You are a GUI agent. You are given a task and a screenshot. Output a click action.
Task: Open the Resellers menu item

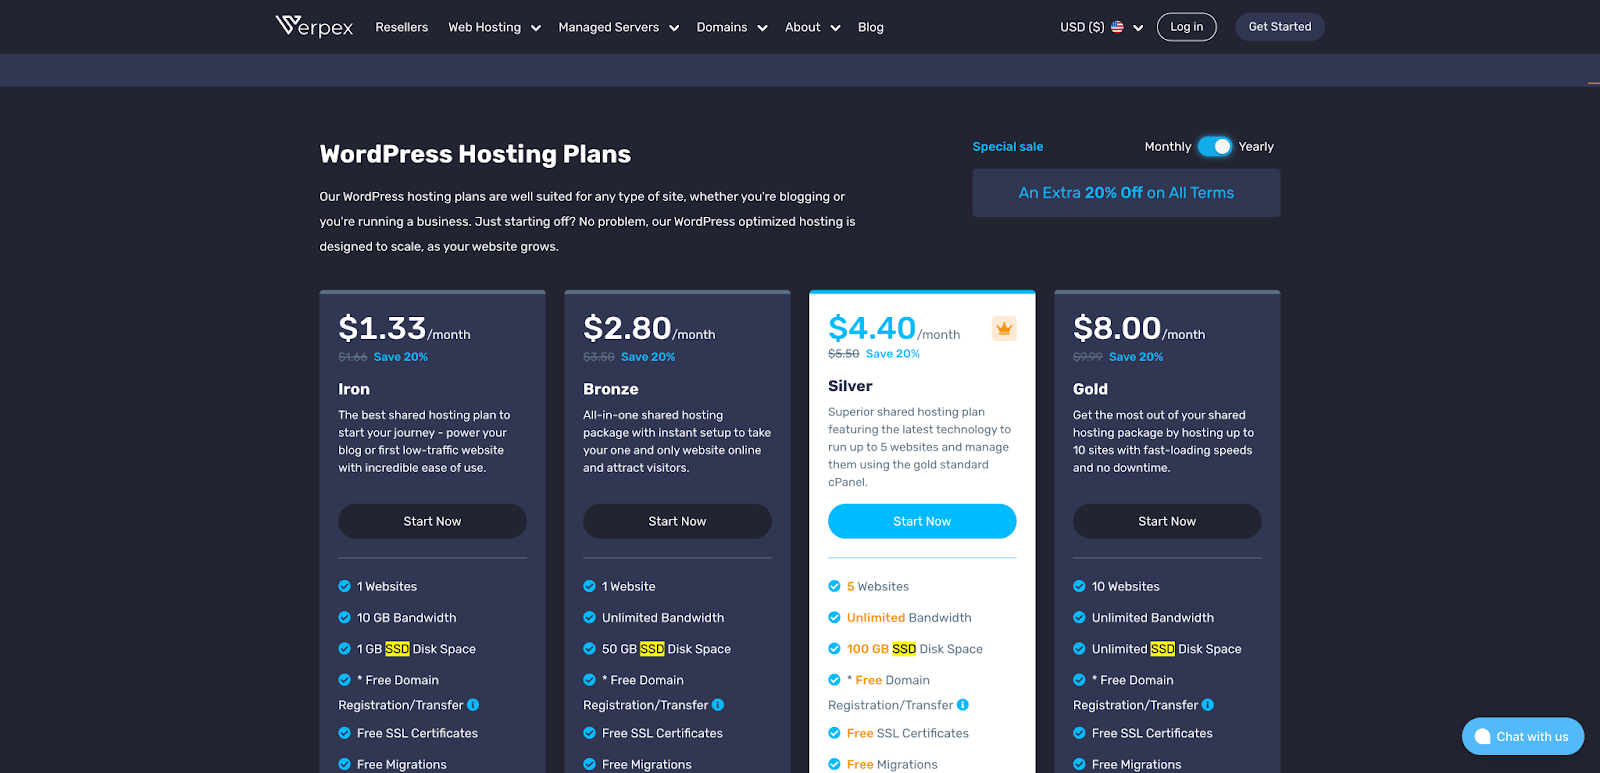[x=401, y=27]
